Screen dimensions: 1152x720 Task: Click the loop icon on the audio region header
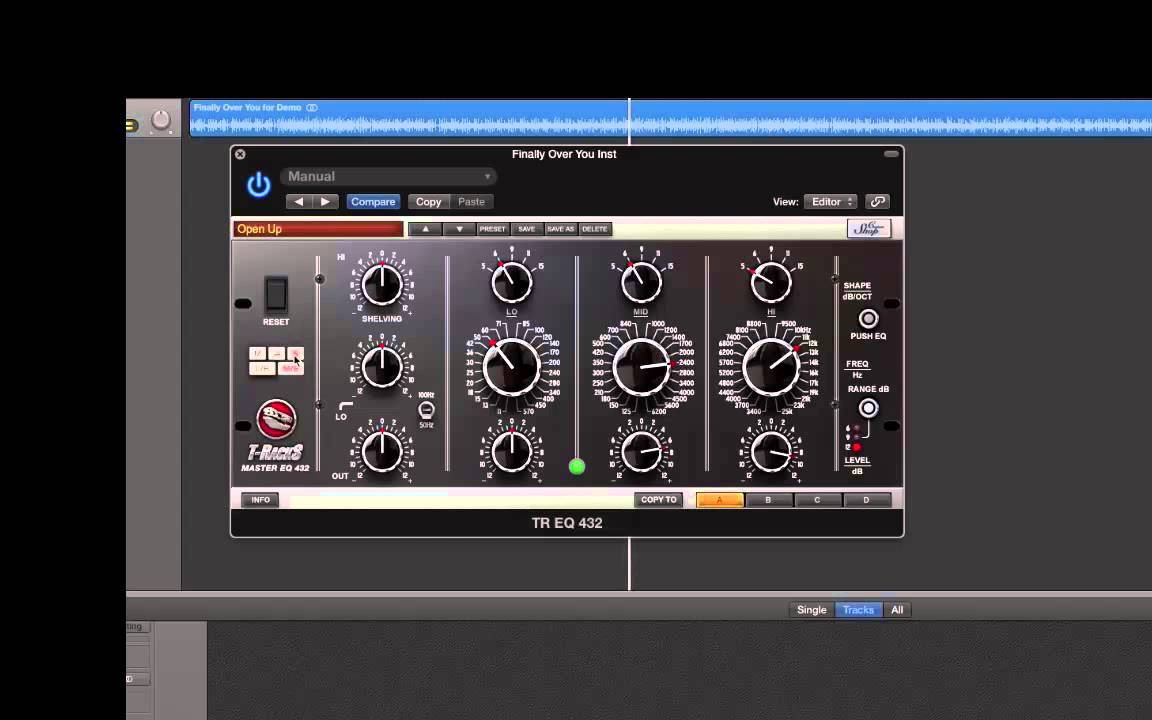click(x=312, y=107)
